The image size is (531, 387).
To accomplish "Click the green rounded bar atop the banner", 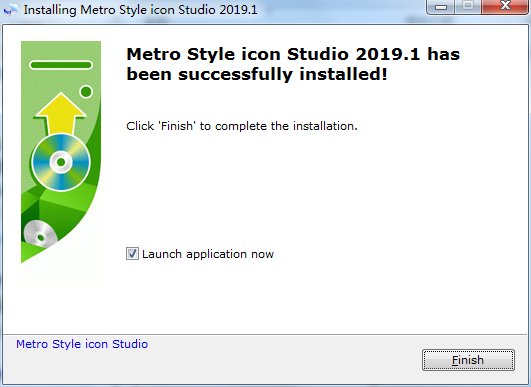I will point(61,65).
